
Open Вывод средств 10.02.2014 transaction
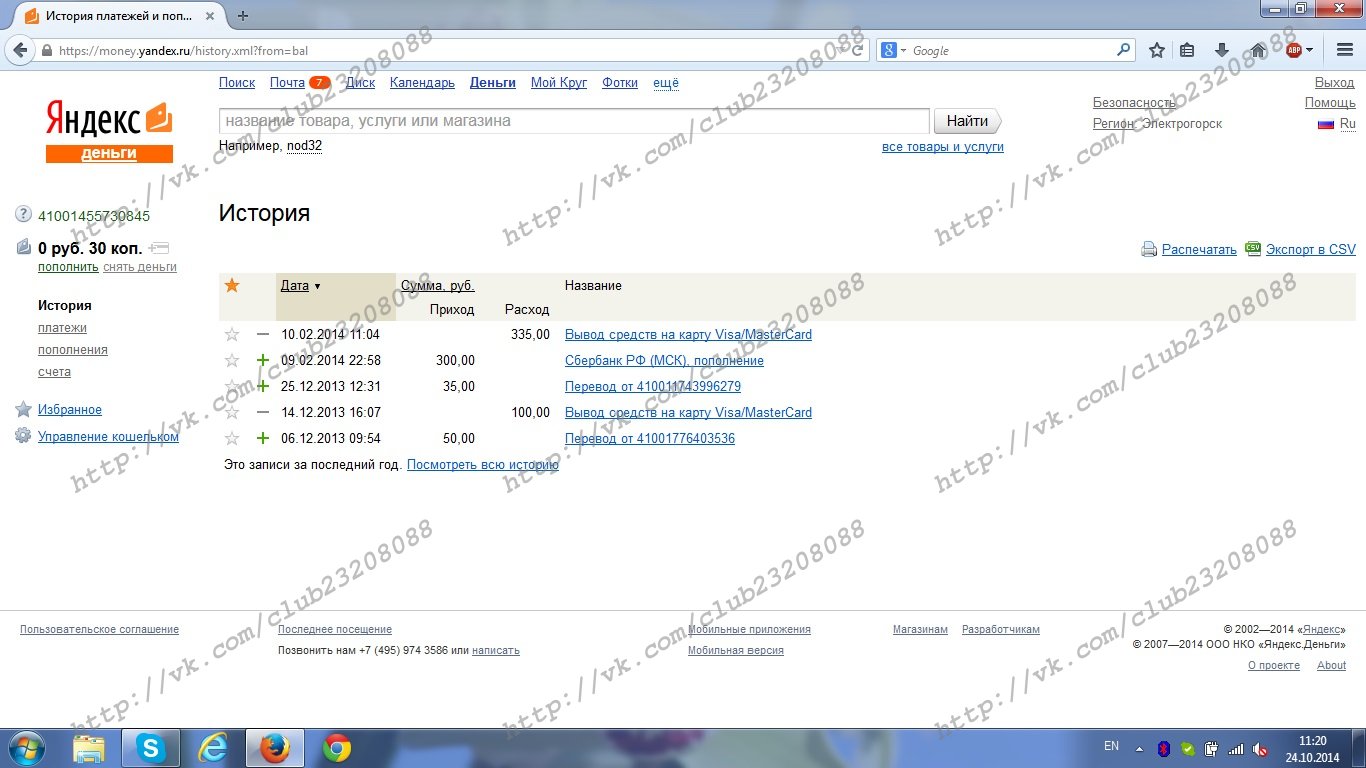pyautogui.click(x=688, y=335)
